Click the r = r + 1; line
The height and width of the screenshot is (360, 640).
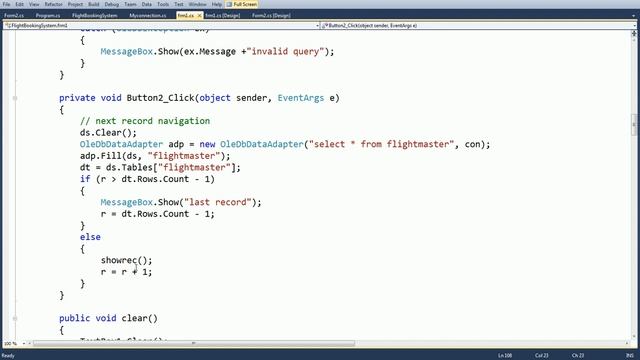[127, 272]
